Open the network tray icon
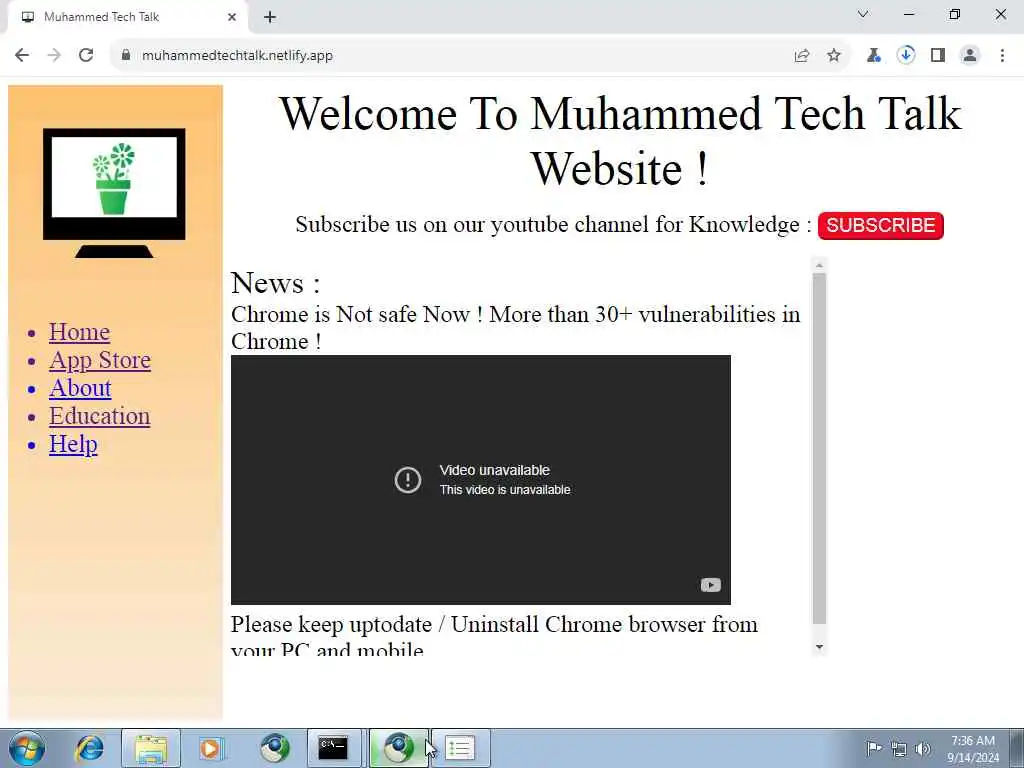The width and height of the screenshot is (1024, 768). point(899,749)
